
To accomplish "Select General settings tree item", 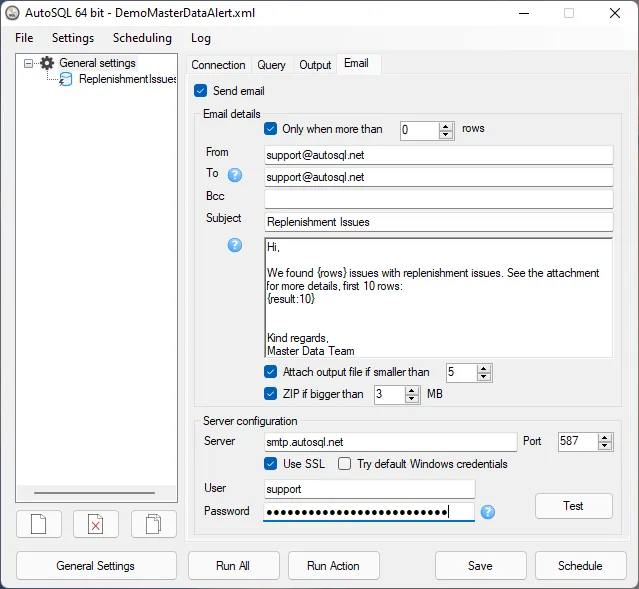I will [x=97, y=63].
